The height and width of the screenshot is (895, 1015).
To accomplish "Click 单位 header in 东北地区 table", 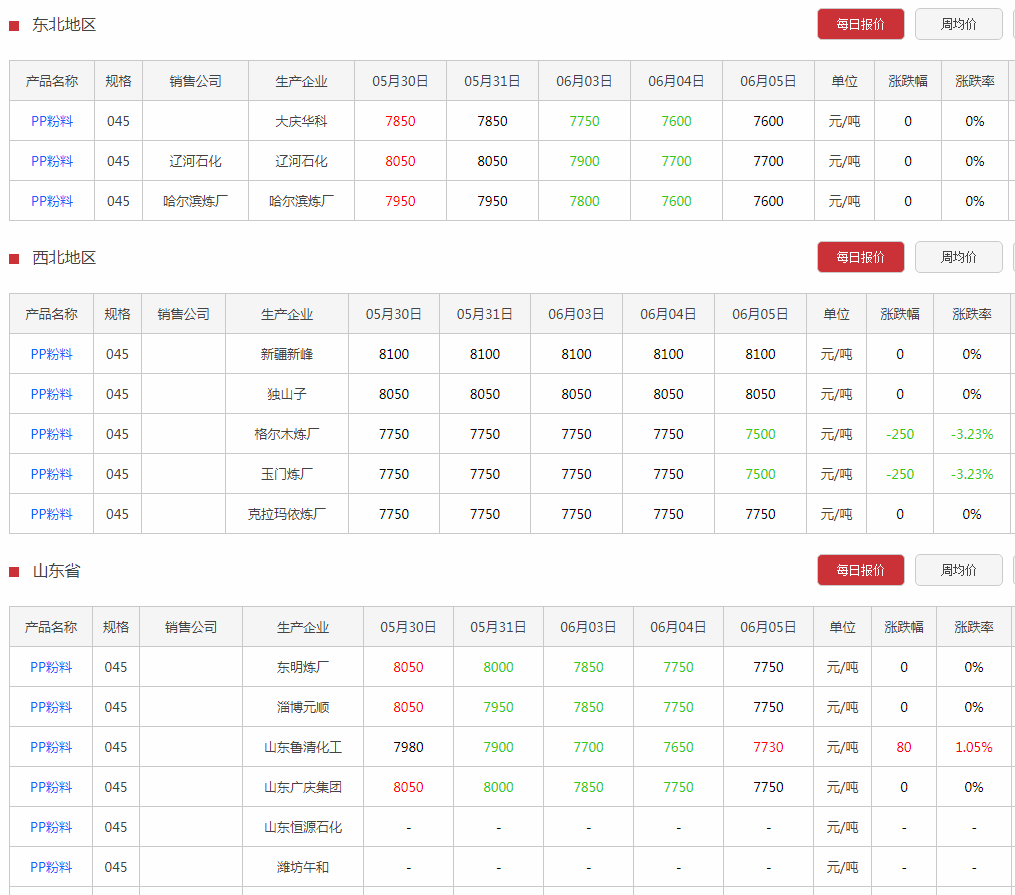I will click(x=844, y=81).
